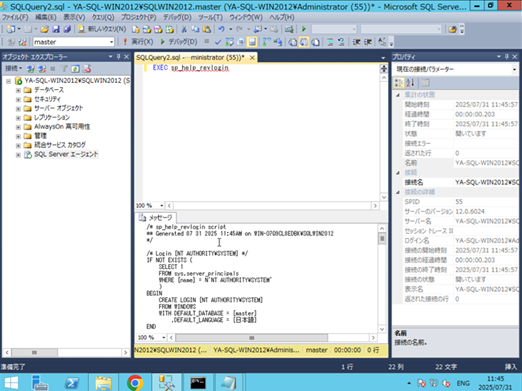Click the DMX query toolbar icon
The image size is (522, 391).
[x=158, y=29]
